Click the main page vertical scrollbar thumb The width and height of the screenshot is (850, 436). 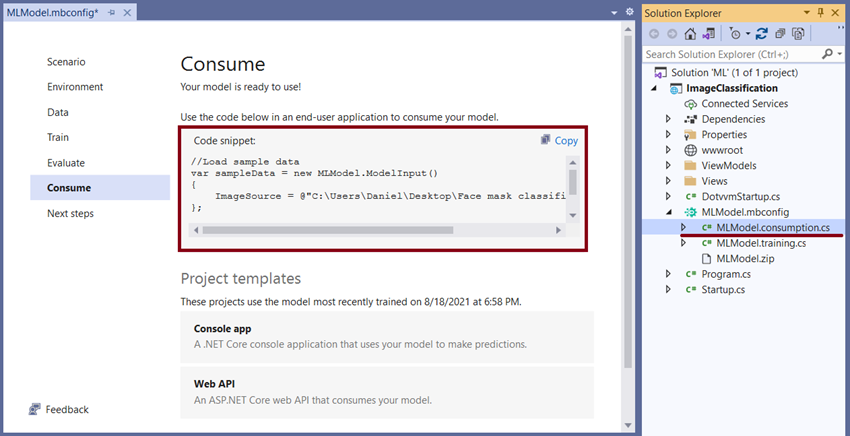[628, 202]
